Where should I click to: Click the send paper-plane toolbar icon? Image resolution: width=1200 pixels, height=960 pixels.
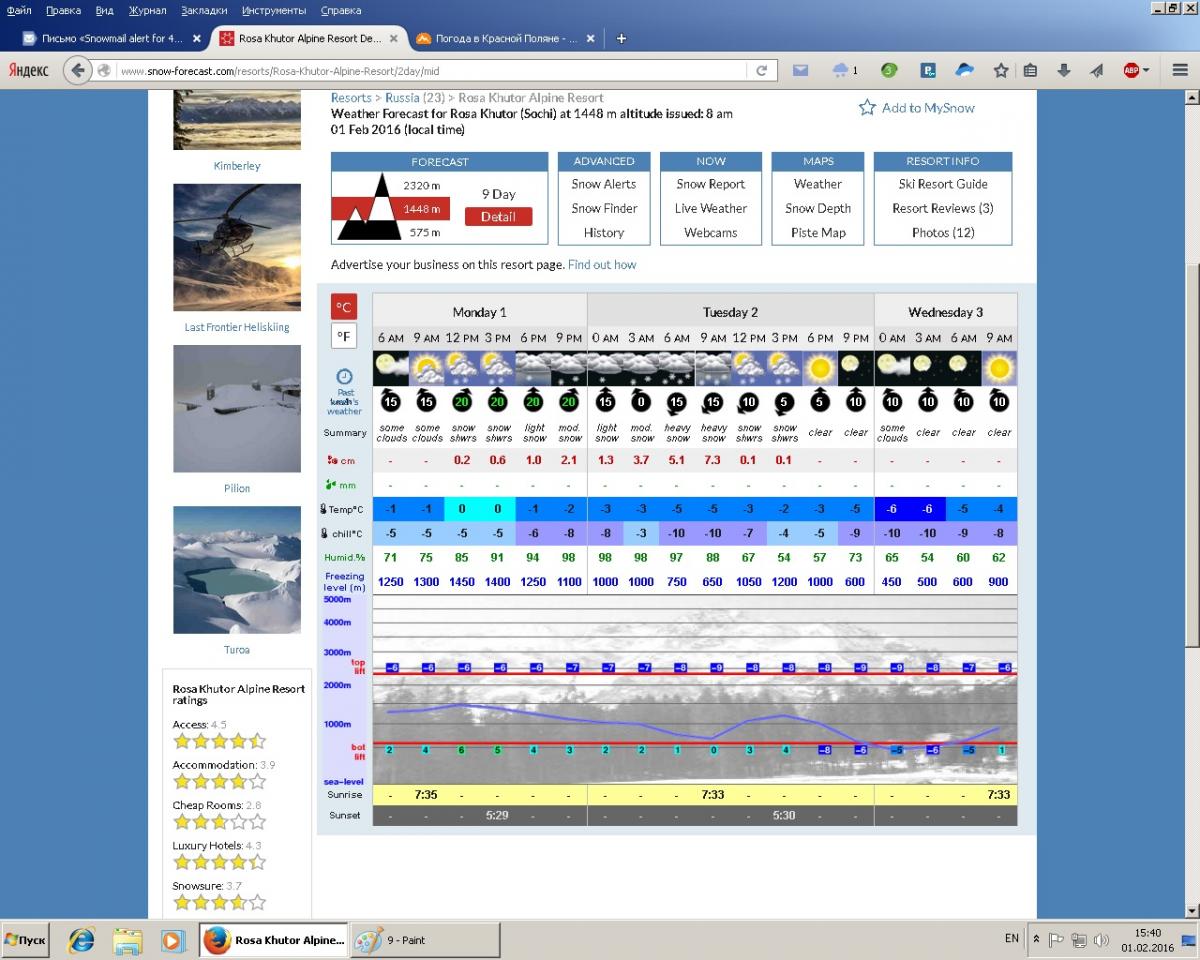[x=1096, y=71]
